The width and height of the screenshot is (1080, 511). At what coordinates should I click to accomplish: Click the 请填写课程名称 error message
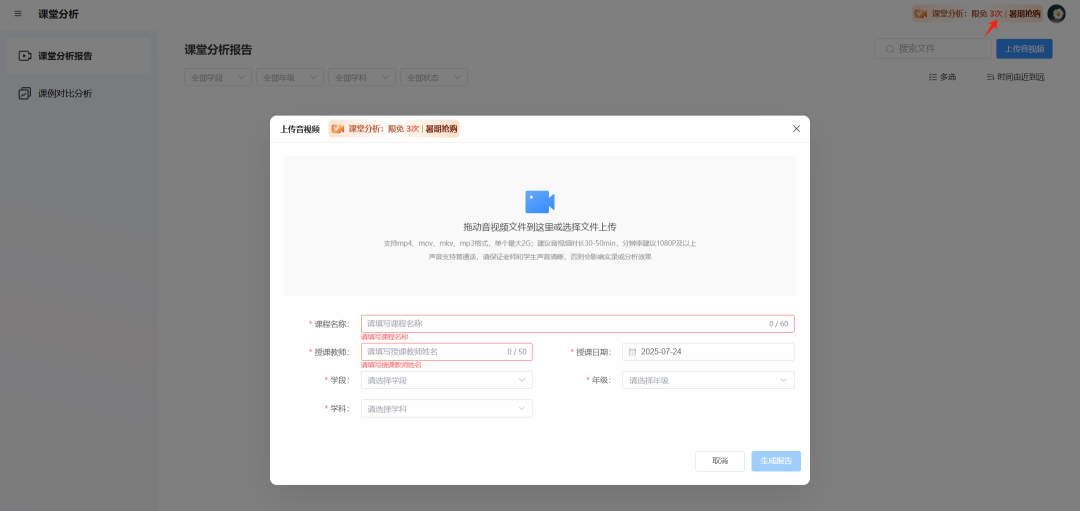coord(384,337)
